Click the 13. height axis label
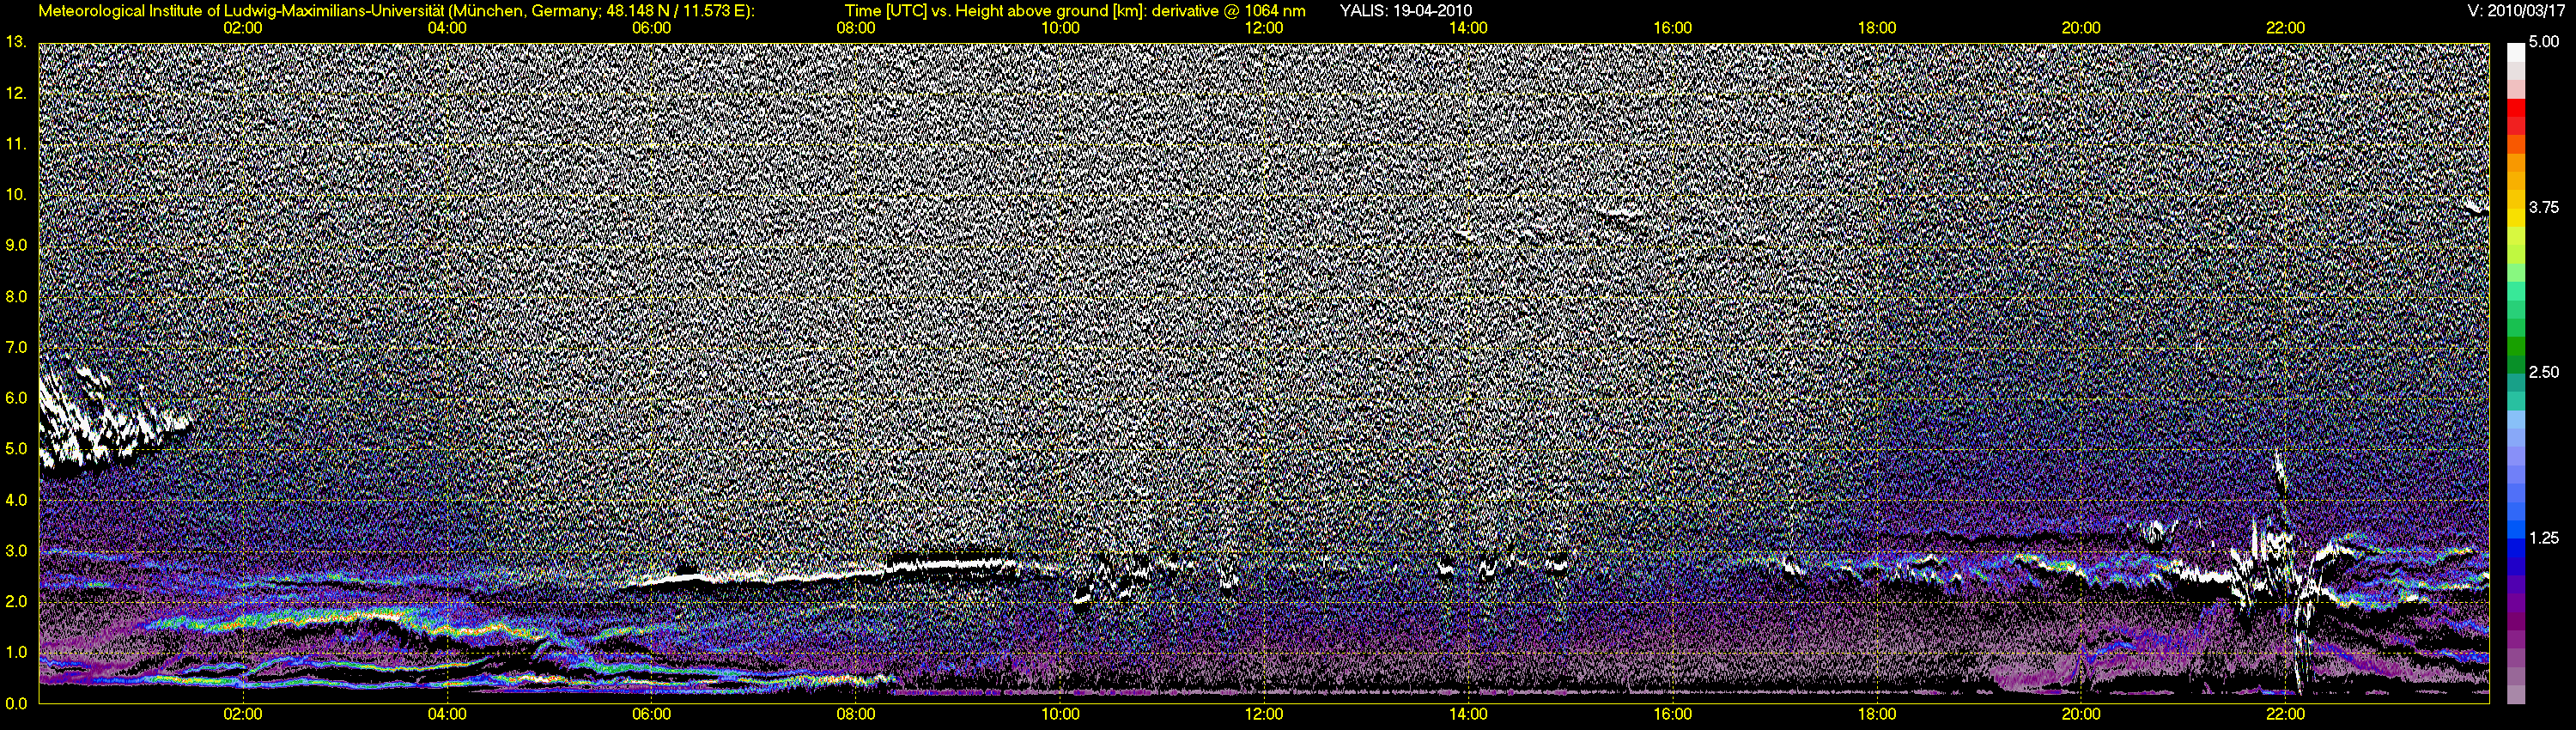Image resolution: width=2576 pixels, height=730 pixels. pyautogui.click(x=15, y=42)
